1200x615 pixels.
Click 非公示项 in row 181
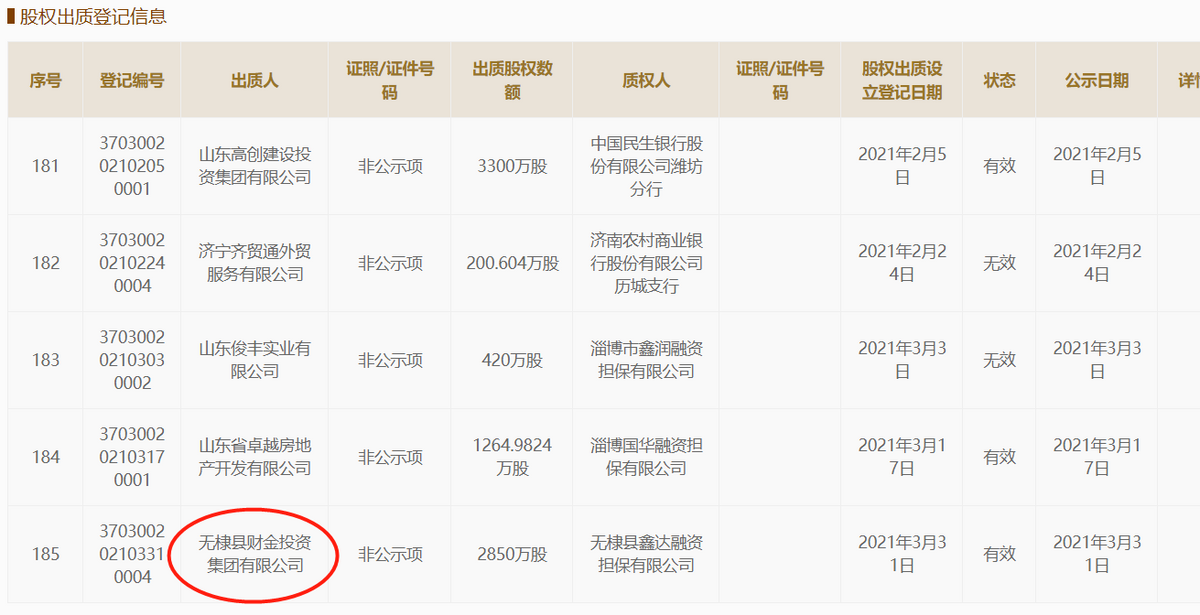pos(390,166)
